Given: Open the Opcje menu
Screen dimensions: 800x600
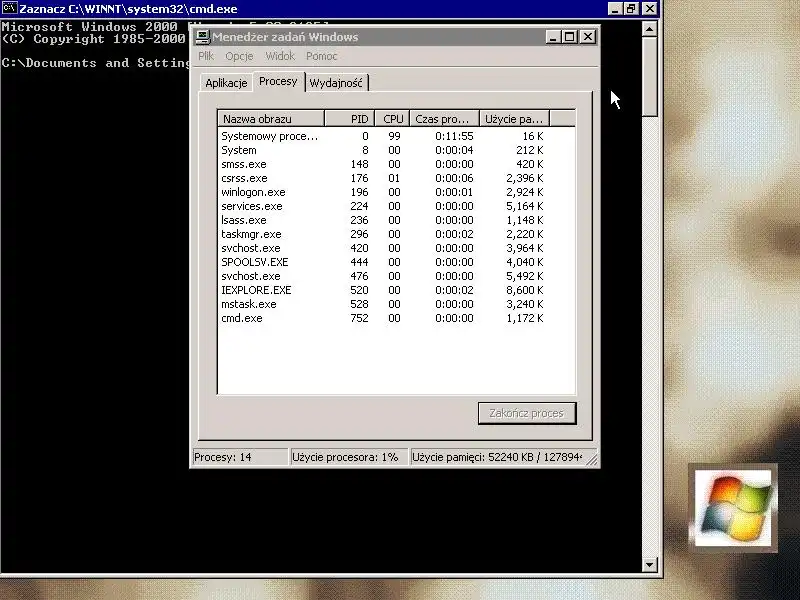Looking at the screenshot, I should coord(239,56).
